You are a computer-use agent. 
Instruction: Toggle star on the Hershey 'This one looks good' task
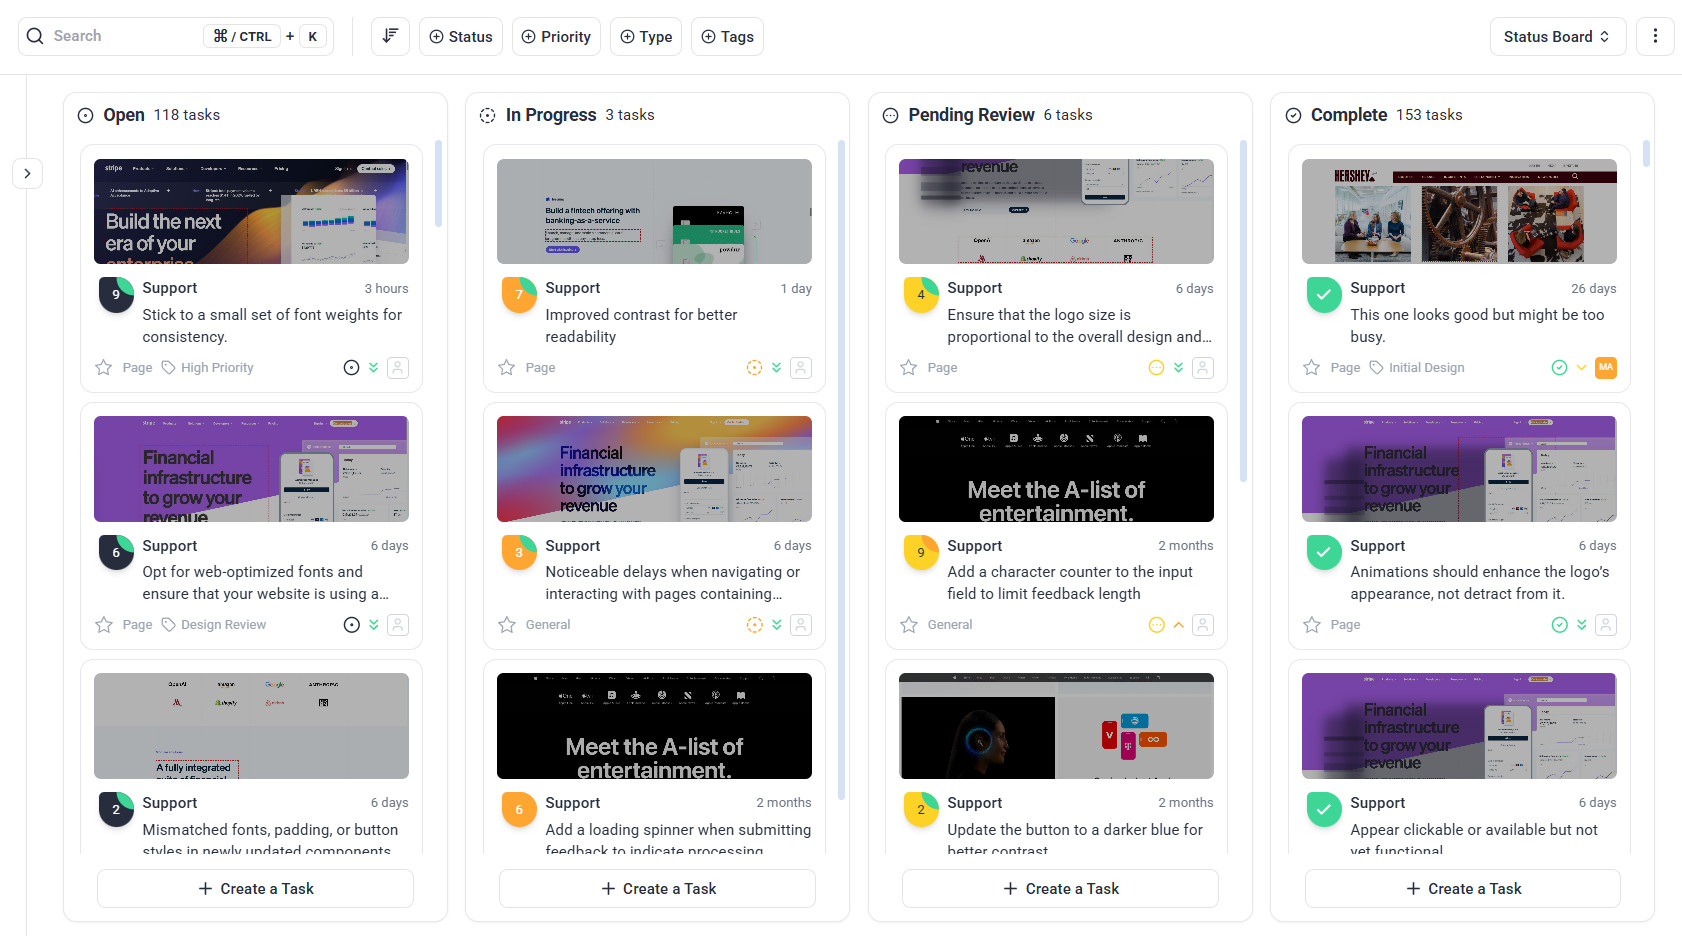tap(1312, 368)
